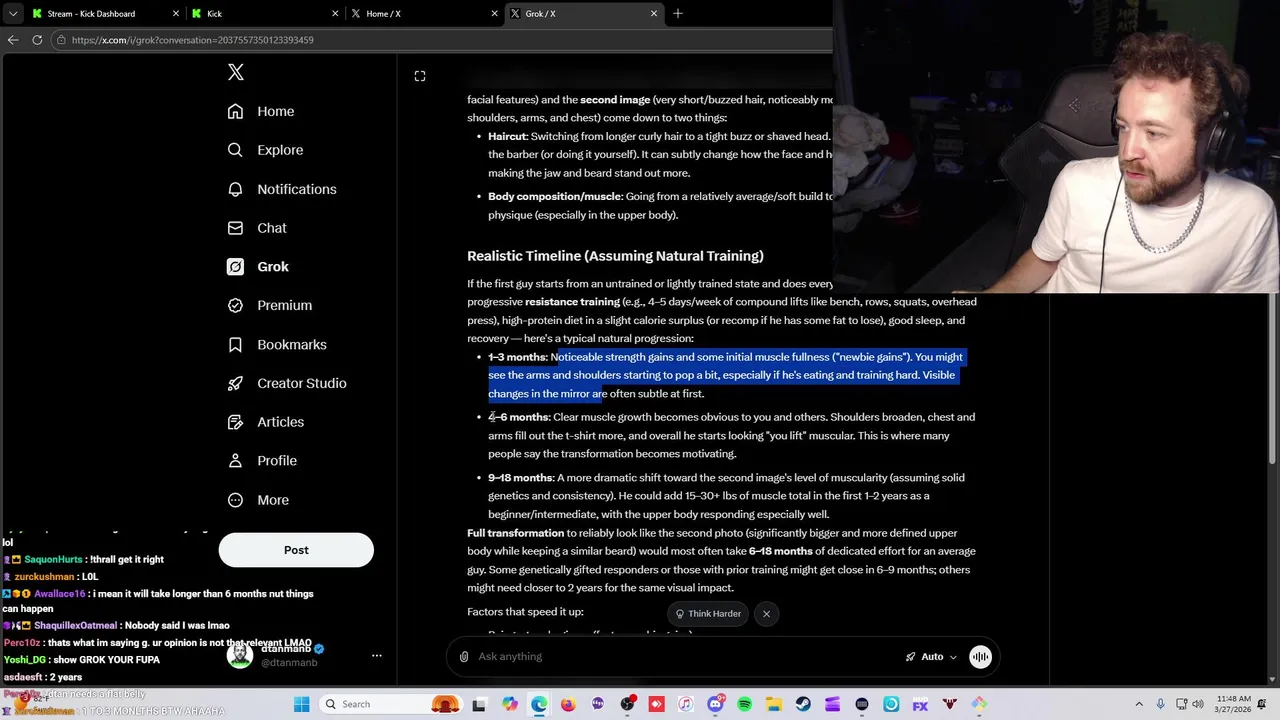The image size is (1280, 720).
Task: Click the browser address bar
Action: (x=440, y=40)
